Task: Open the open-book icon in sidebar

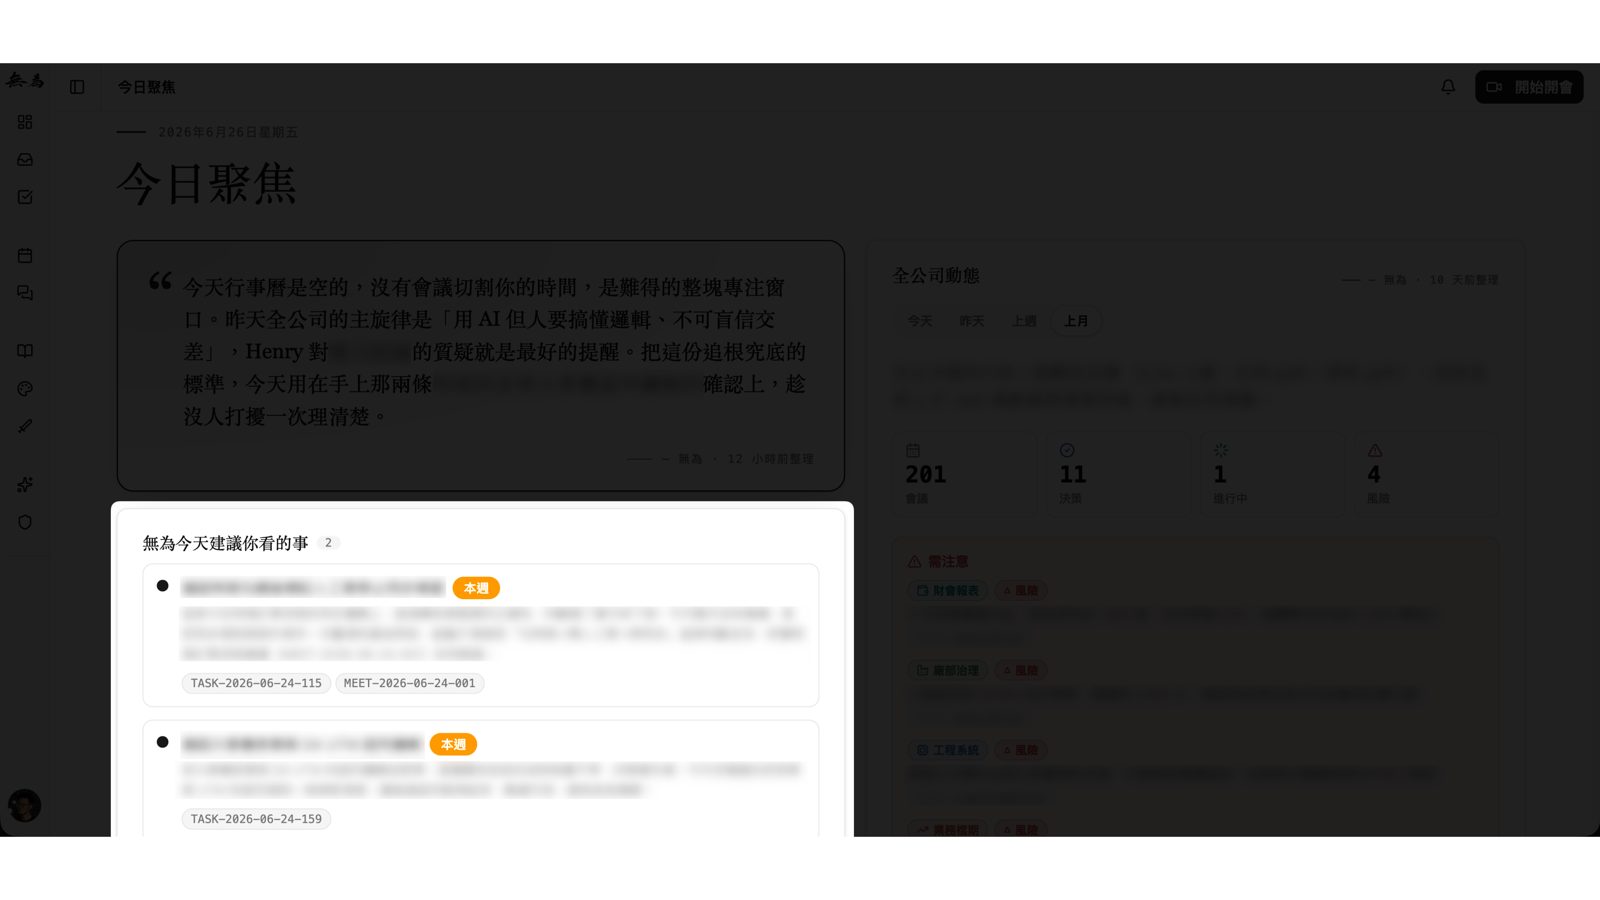Action: [x=25, y=351]
